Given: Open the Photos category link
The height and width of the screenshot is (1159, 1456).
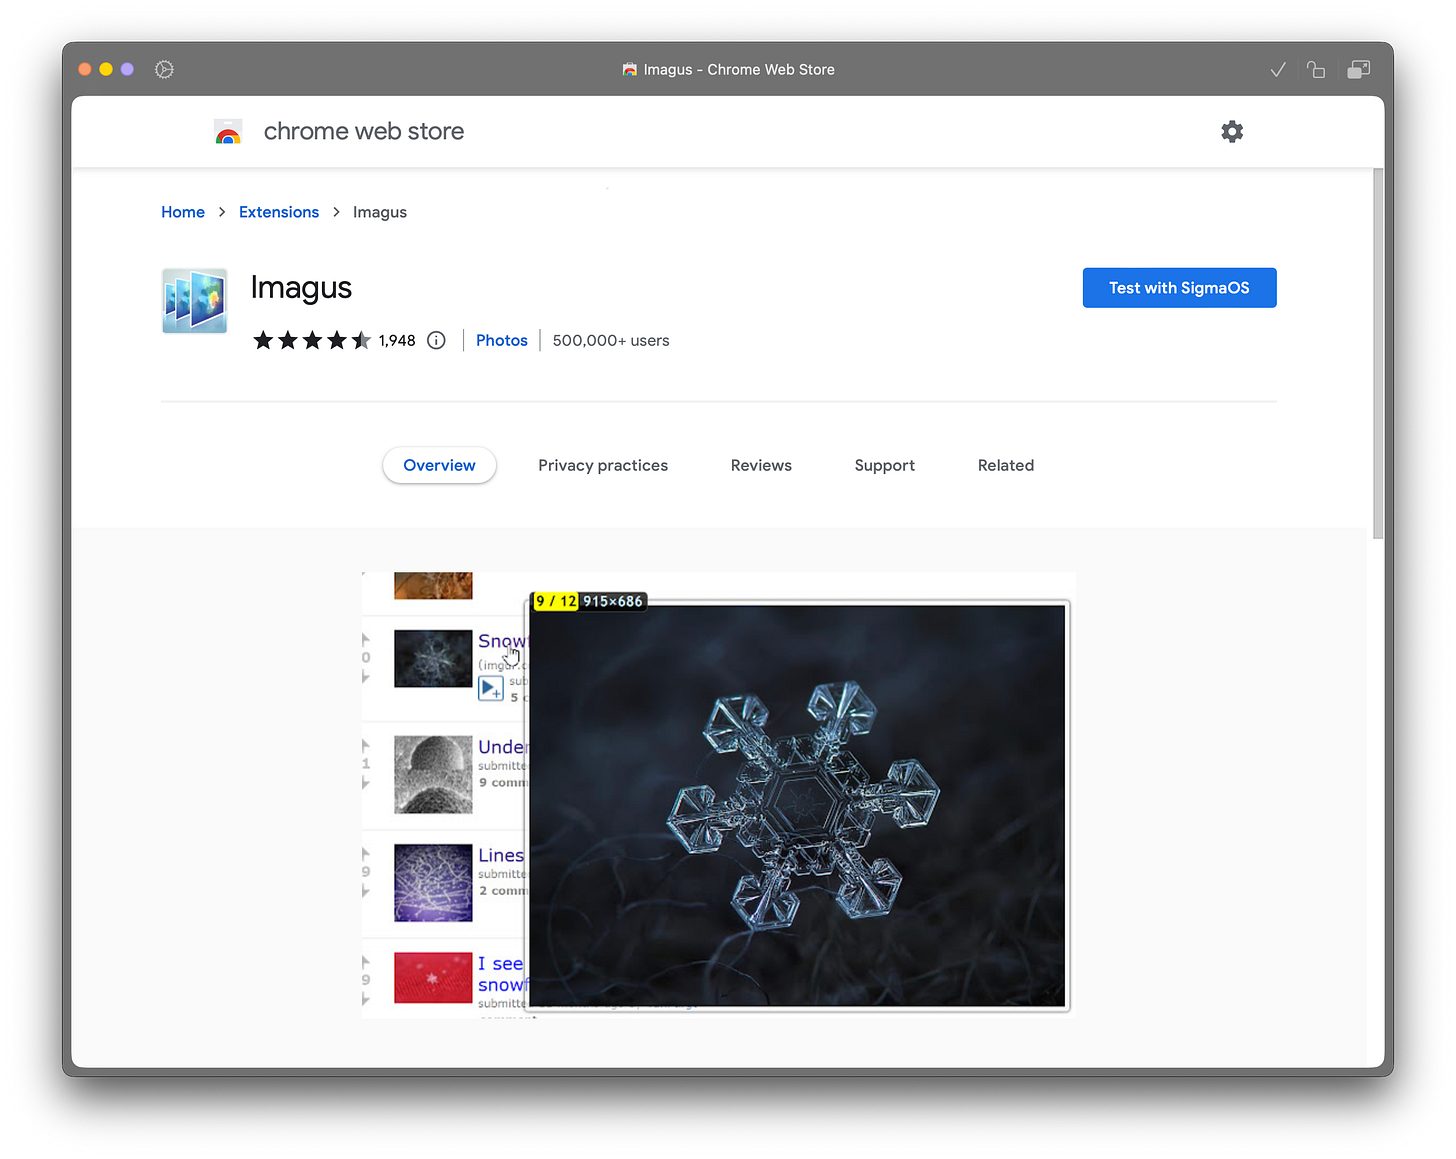Looking at the screenshot, I should click(x=502, y=340).
